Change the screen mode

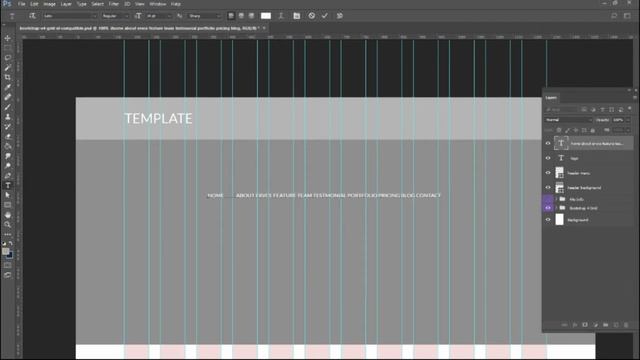(8, 275)
